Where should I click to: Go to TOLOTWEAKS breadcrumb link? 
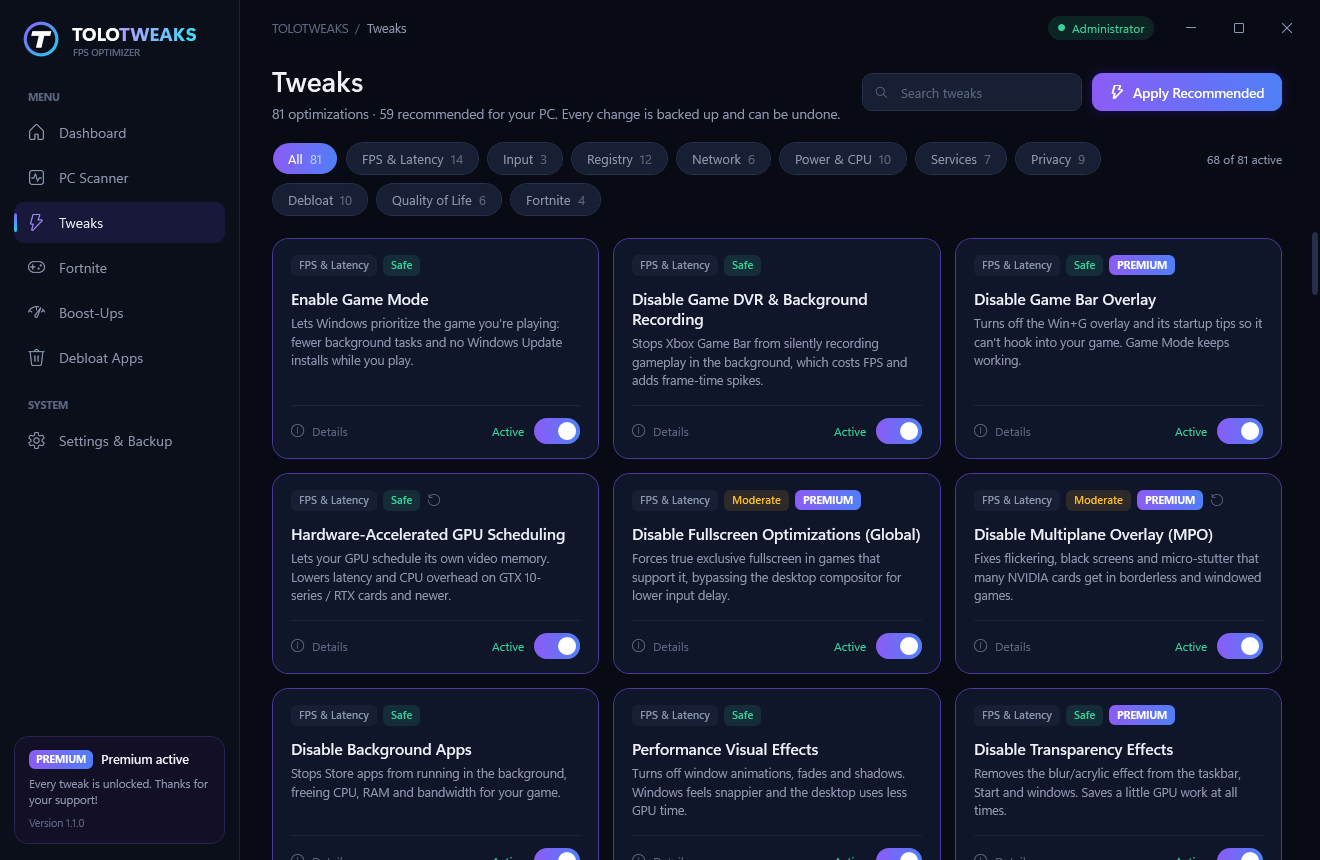tap(310, 29)
